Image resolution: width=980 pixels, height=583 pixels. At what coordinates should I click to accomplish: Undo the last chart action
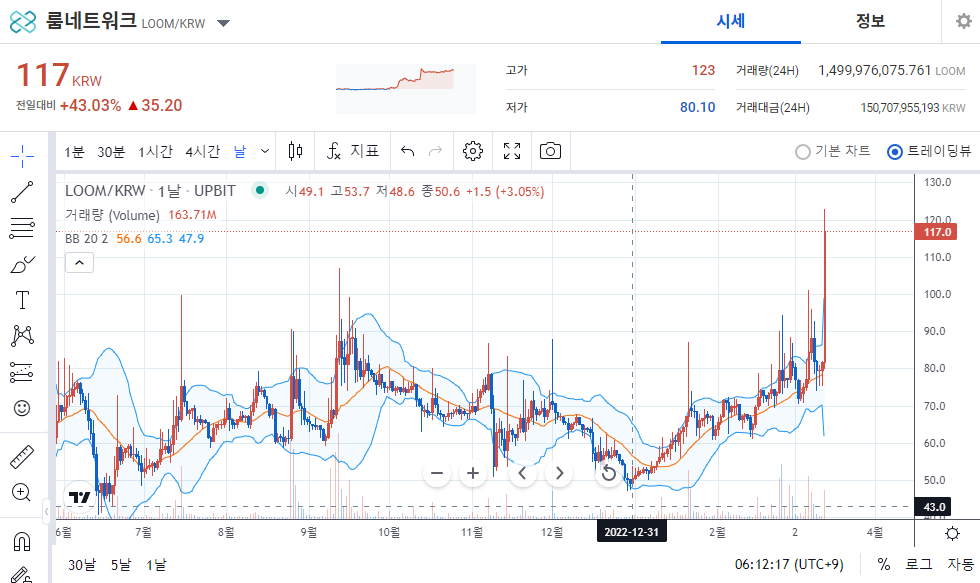(408, 151)
